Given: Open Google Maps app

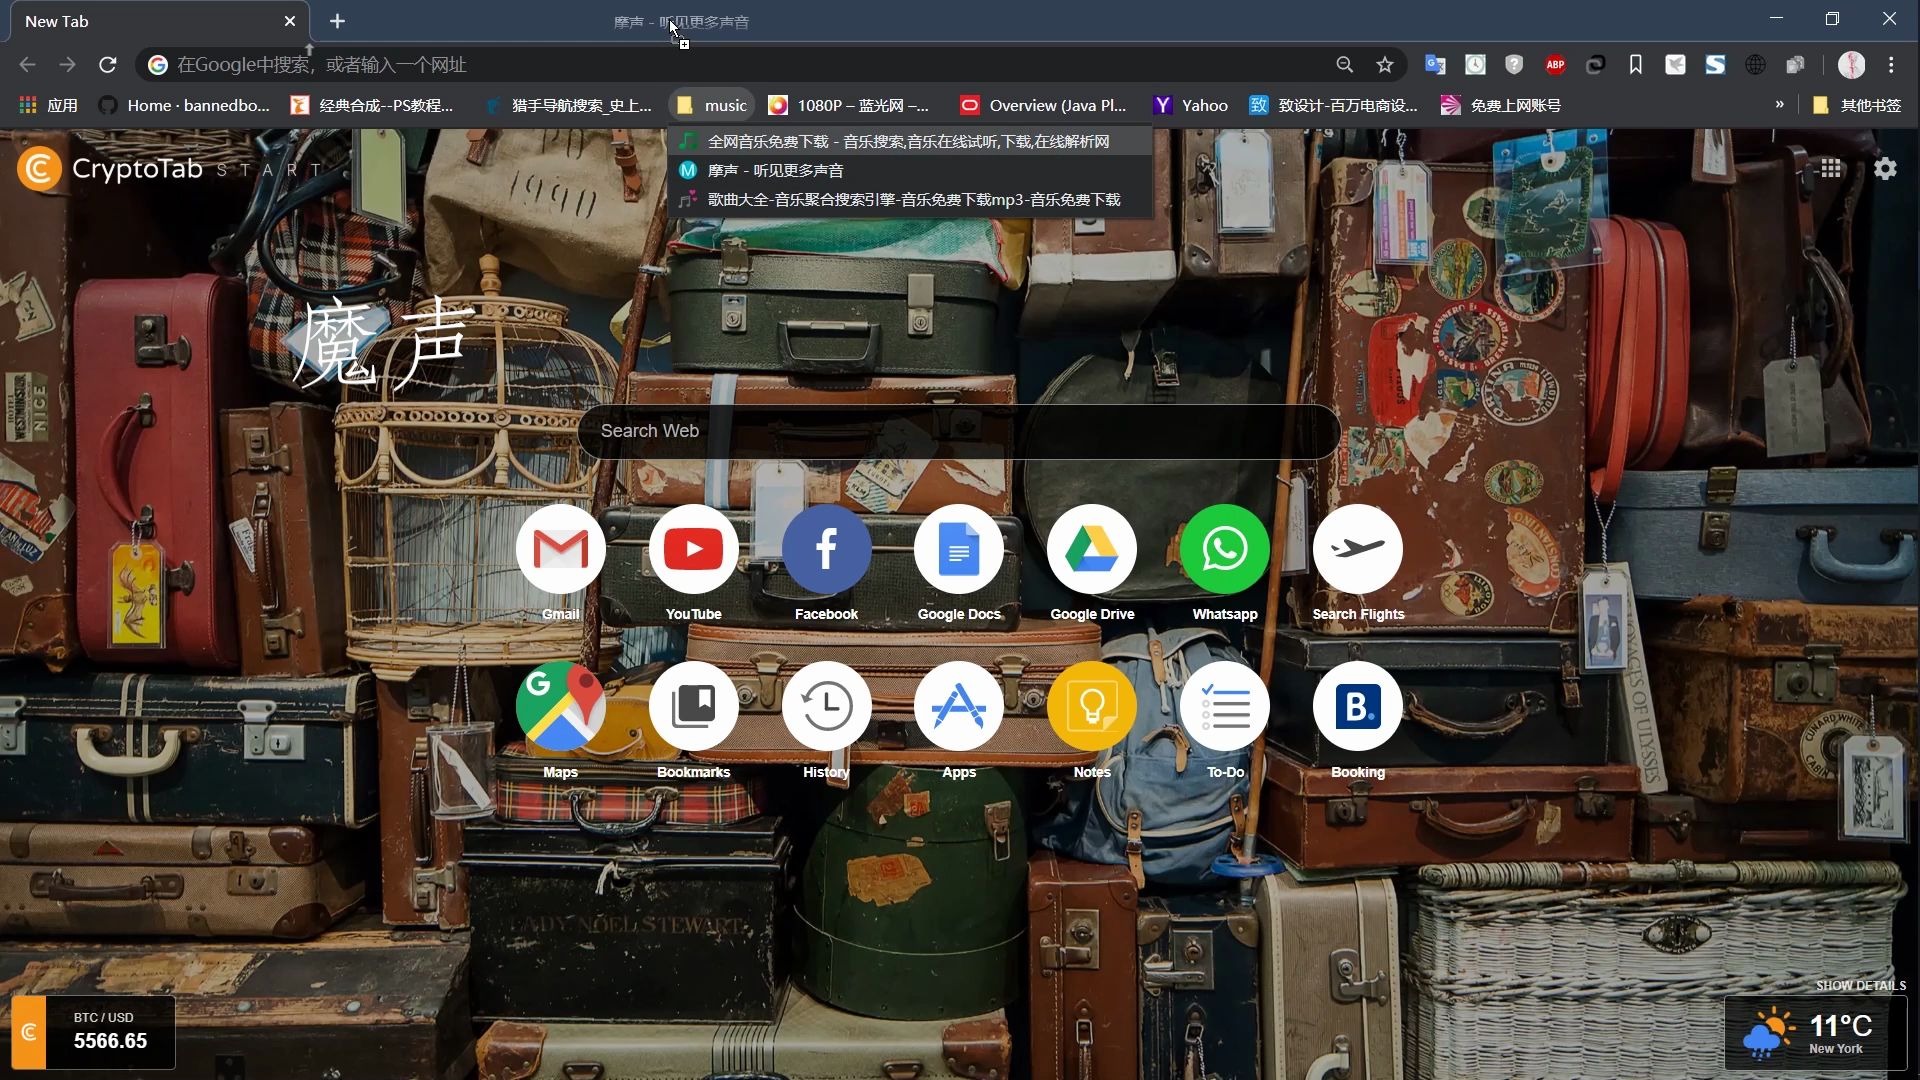Looking at the screenshot, I should (x=560, y=707).
